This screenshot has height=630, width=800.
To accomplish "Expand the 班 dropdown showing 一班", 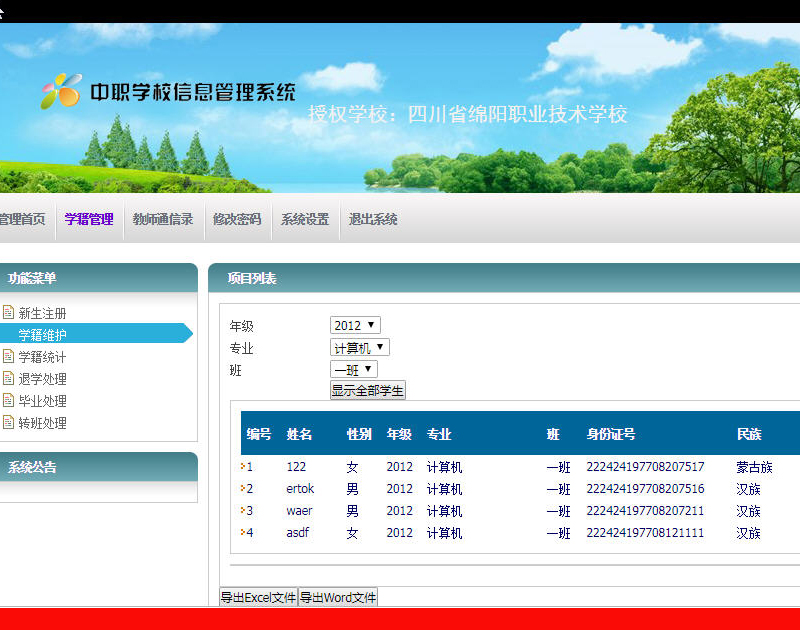I will [353, 370].
